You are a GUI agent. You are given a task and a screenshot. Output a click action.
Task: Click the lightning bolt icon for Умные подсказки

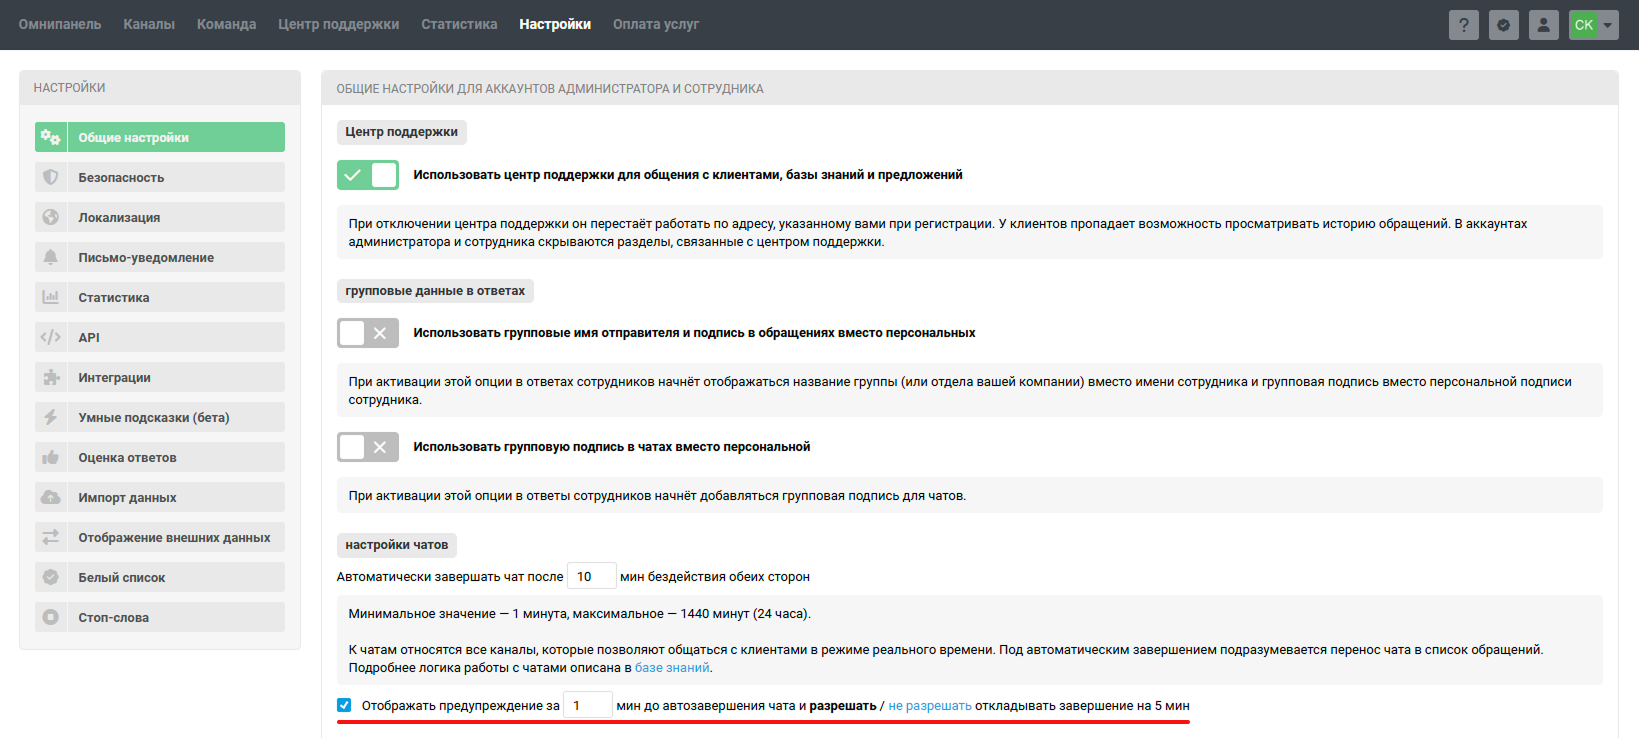50,417
